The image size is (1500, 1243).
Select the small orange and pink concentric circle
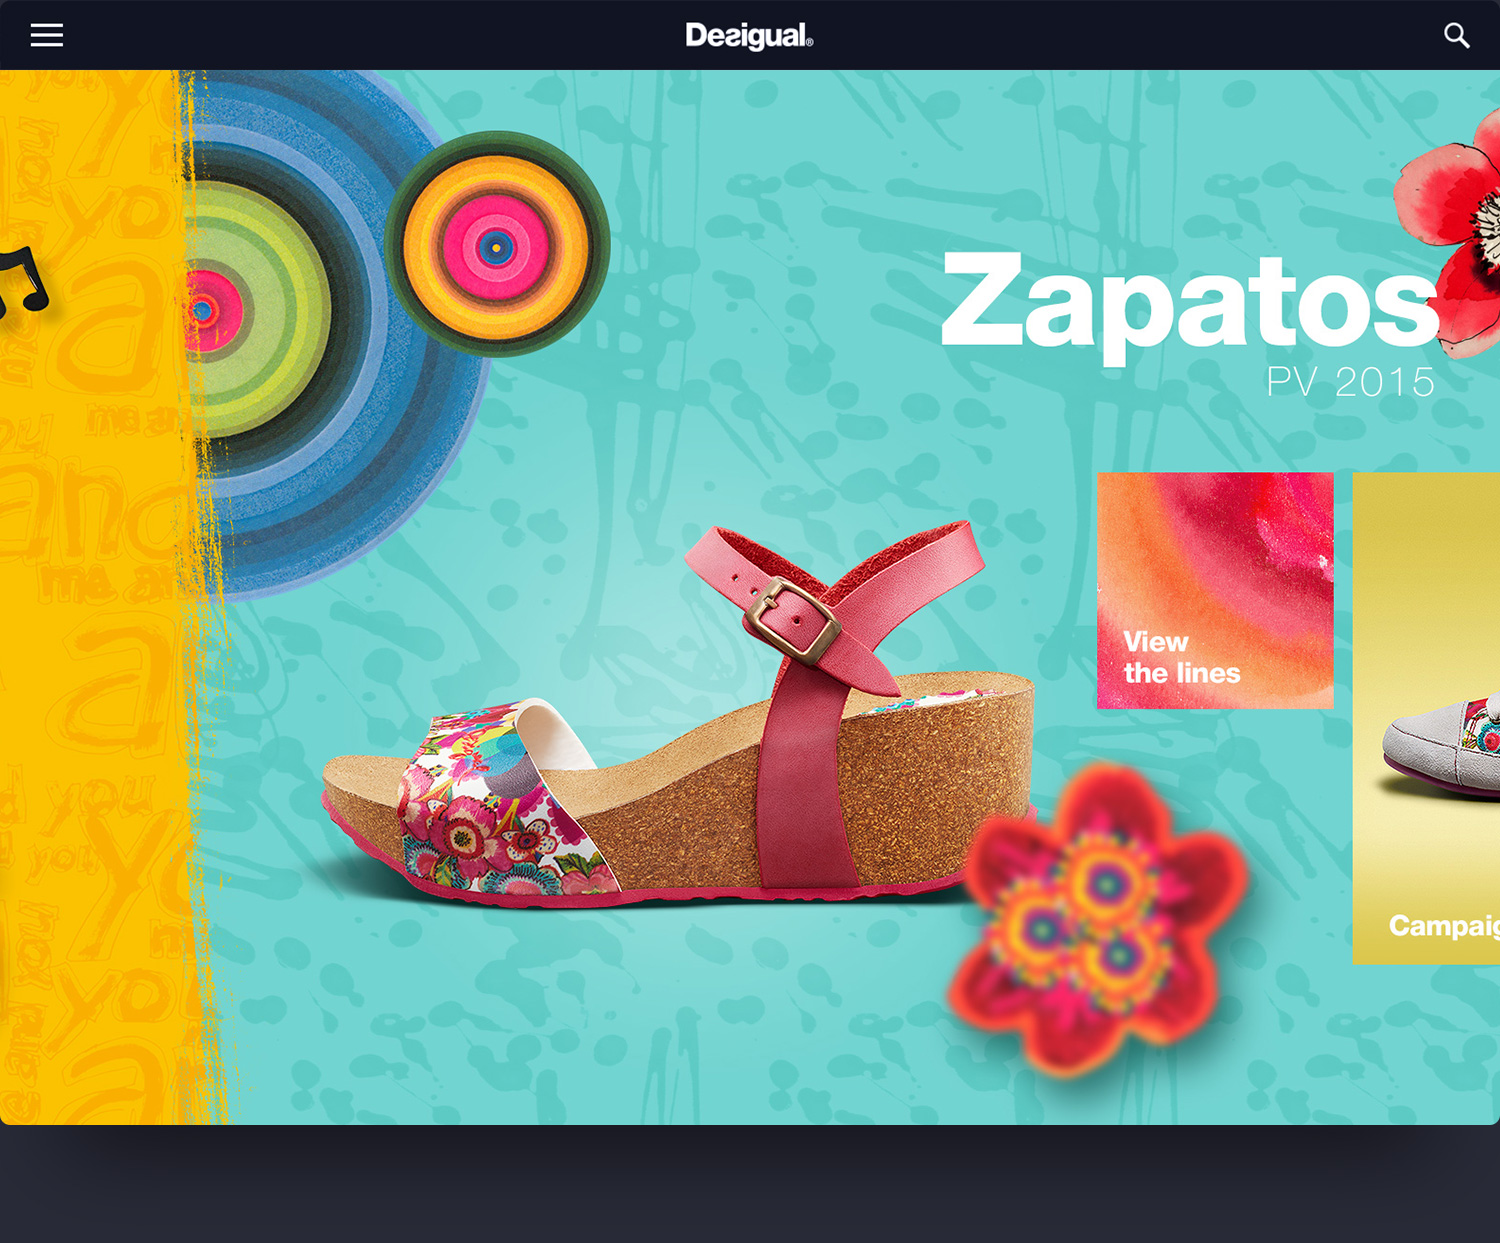[496, 245]
